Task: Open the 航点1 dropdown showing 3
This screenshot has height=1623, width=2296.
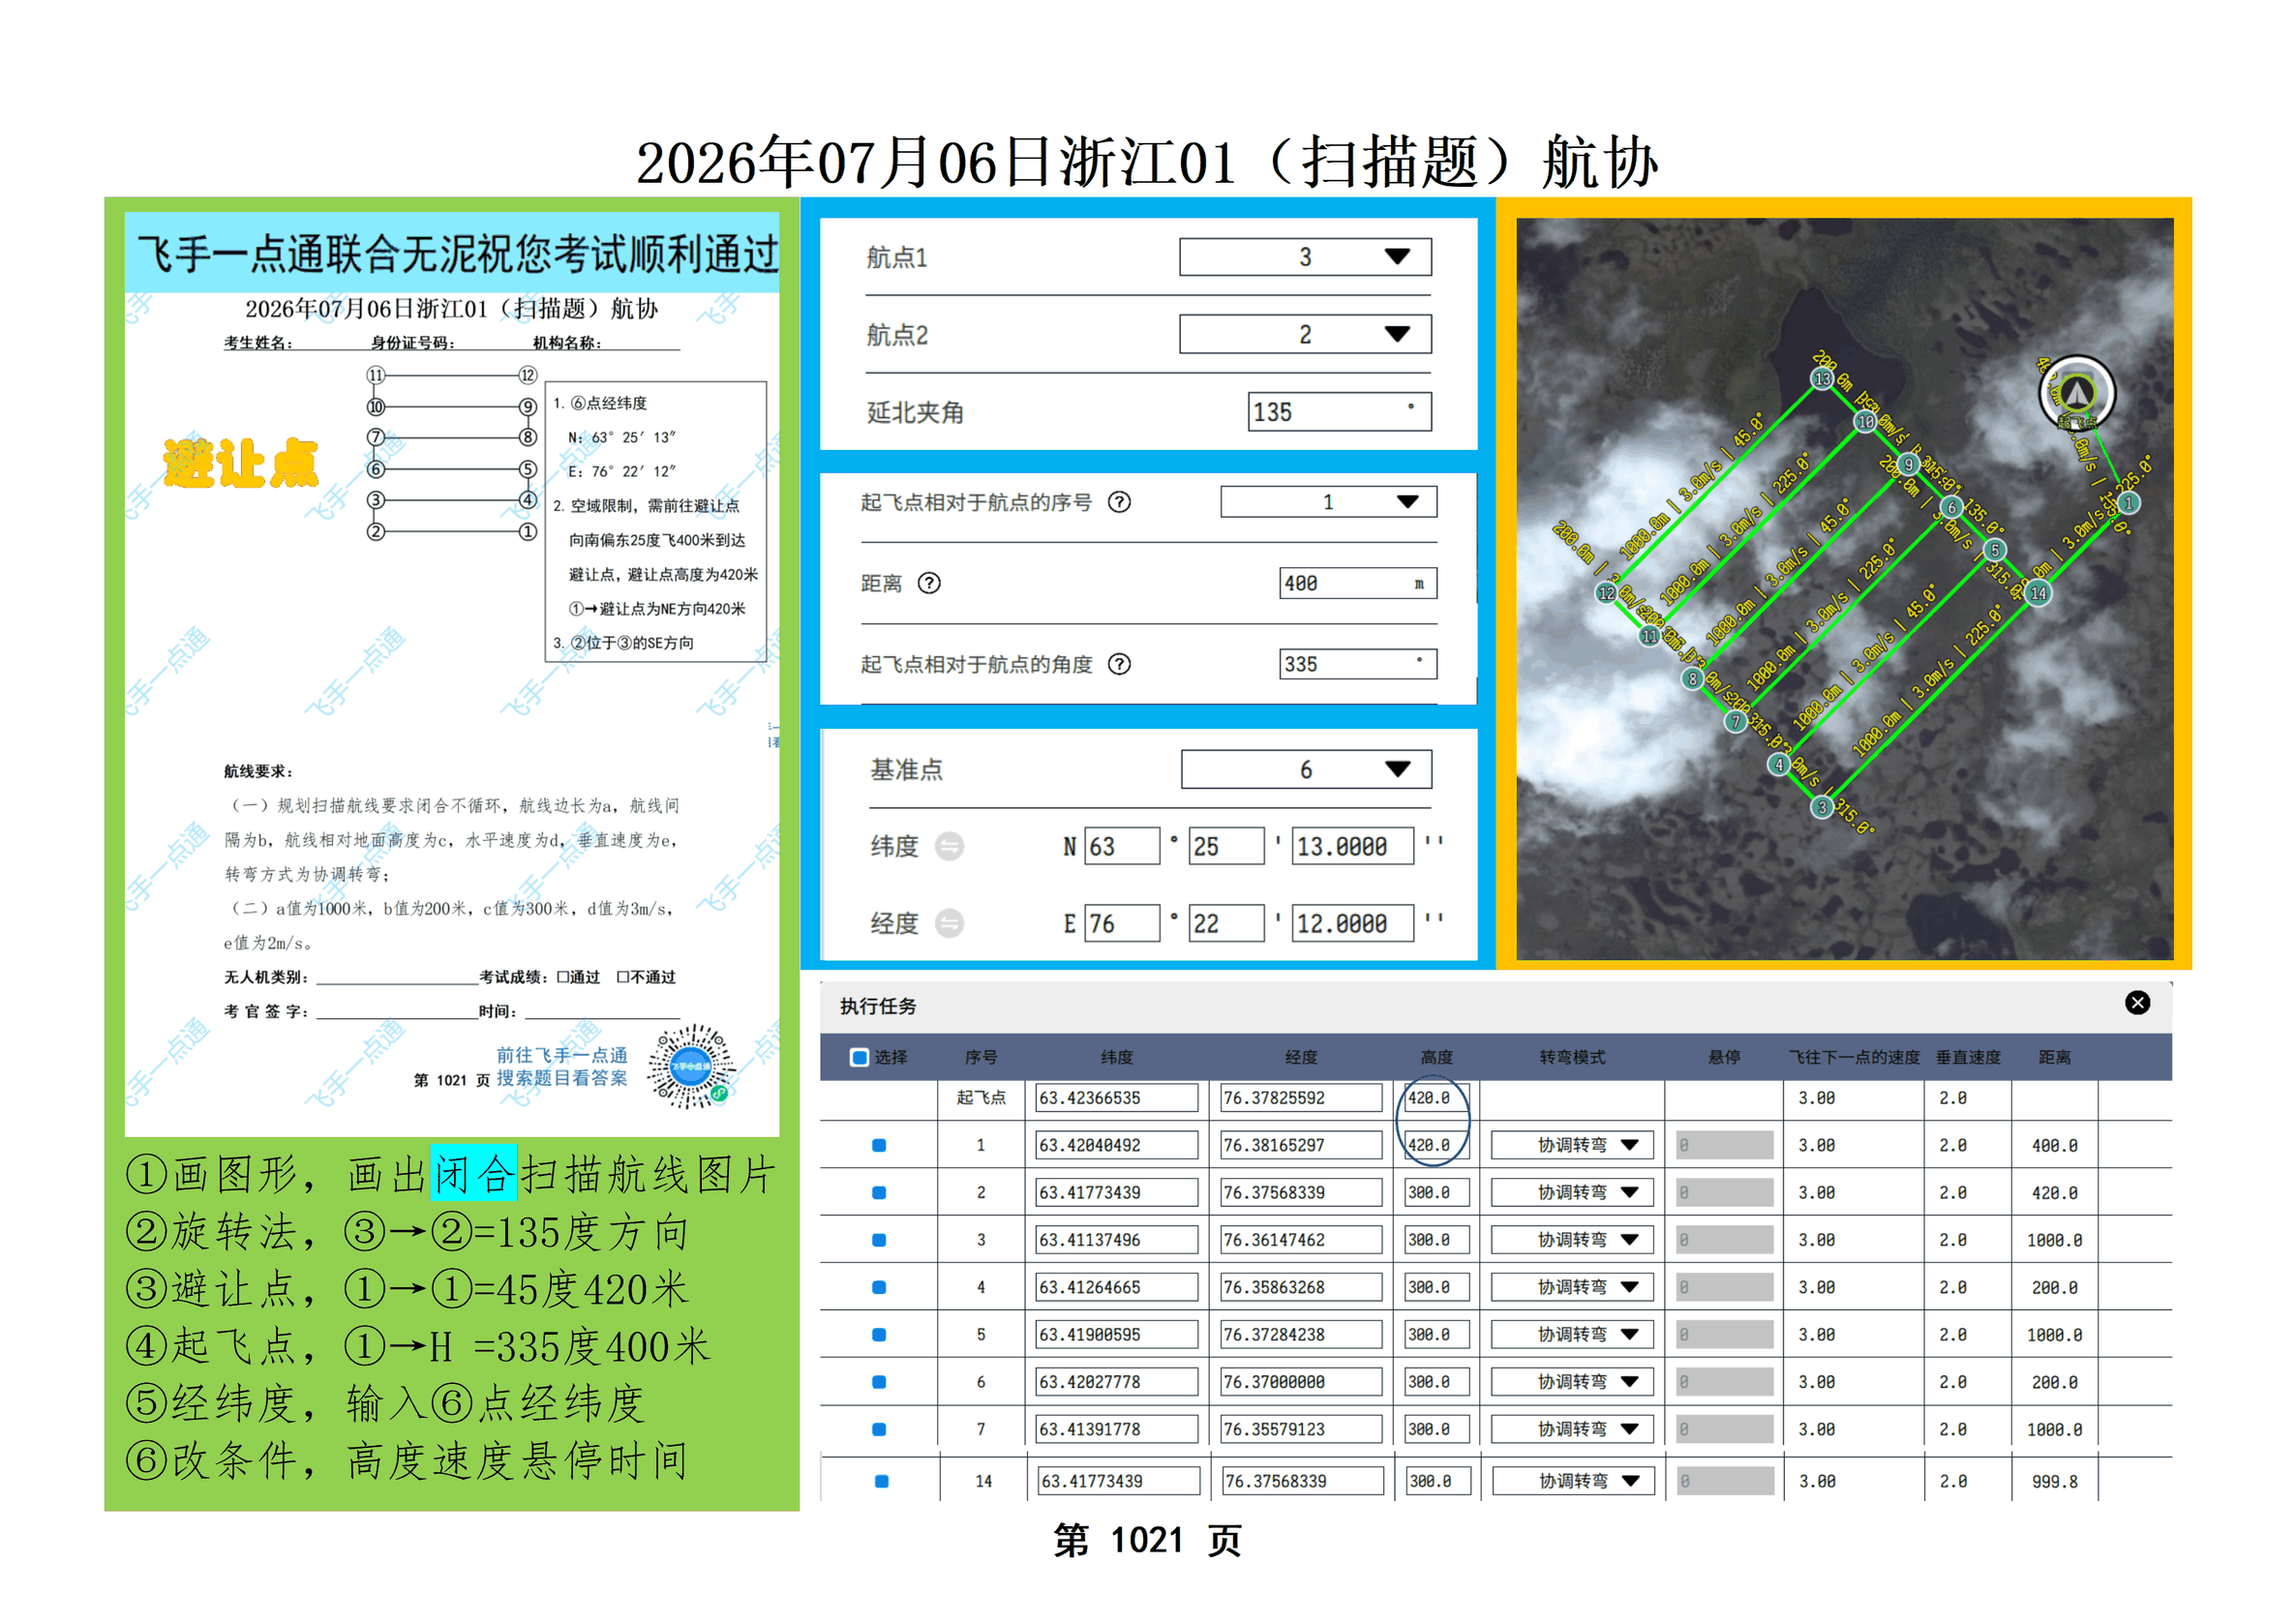Action: 1305,257
